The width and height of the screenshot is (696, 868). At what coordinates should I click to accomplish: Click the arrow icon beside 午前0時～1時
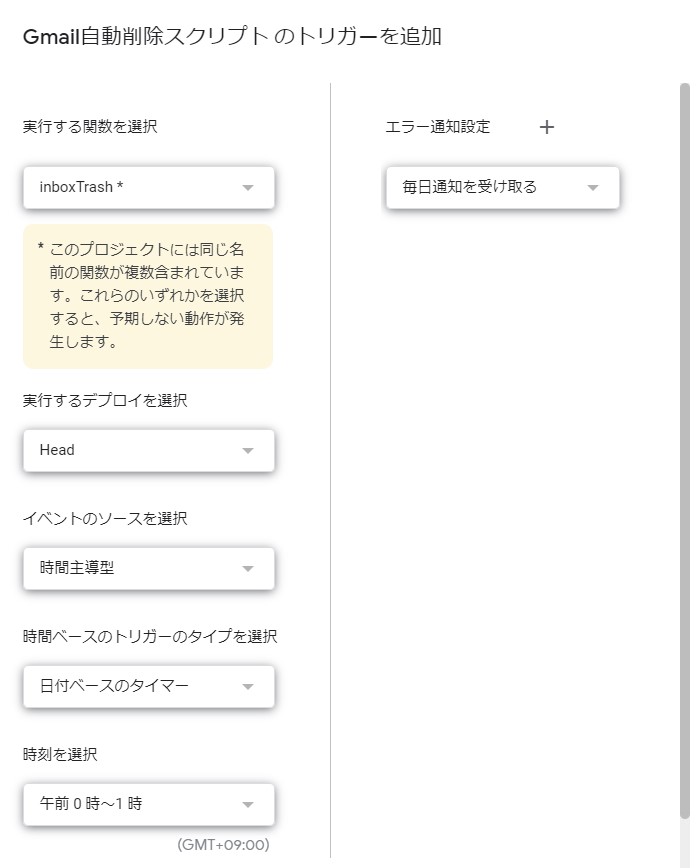click(x=248, y=804)
